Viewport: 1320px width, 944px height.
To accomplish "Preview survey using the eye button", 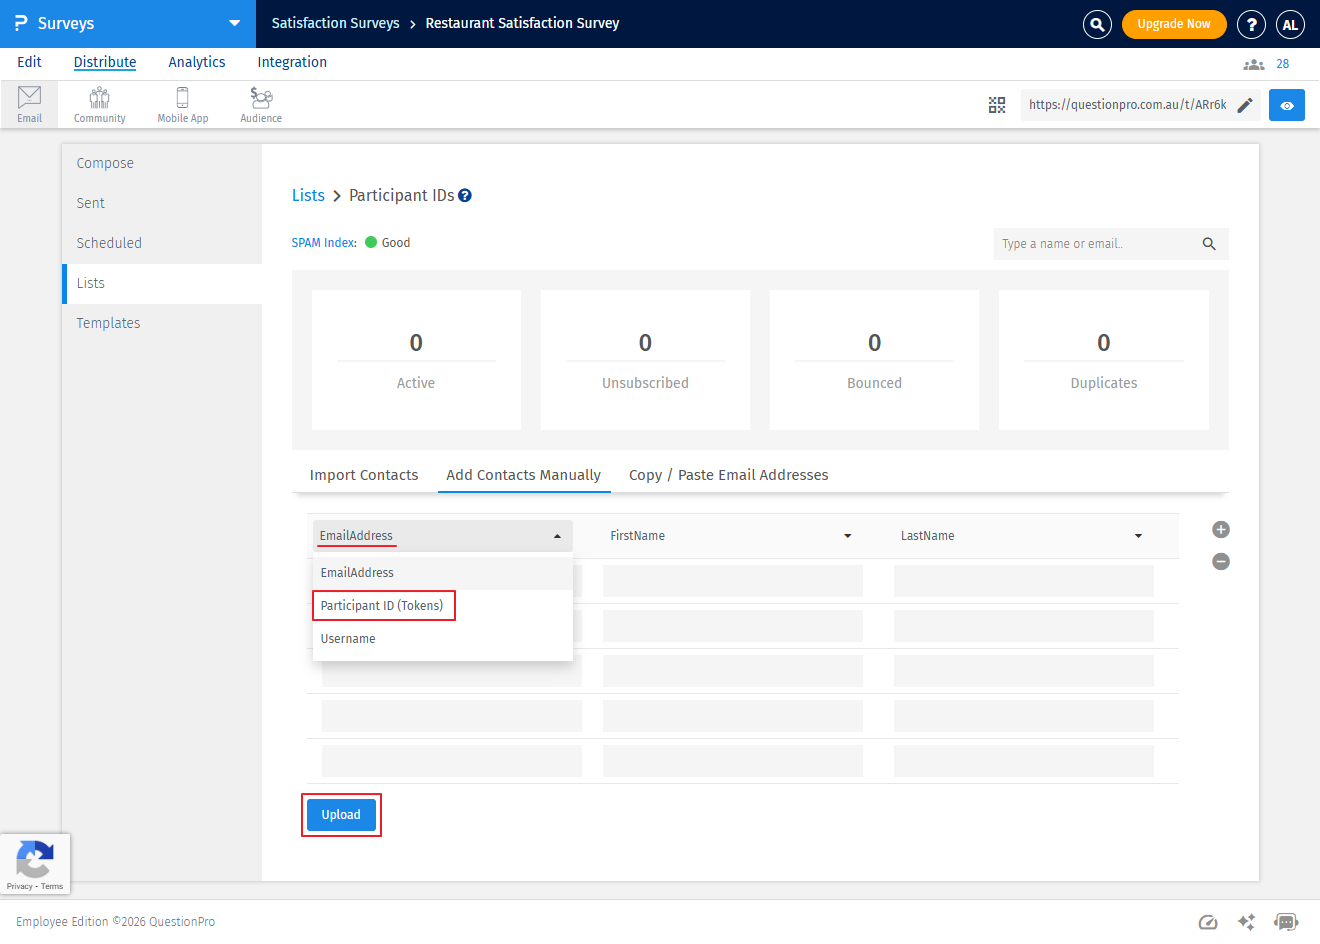I will (1286, 105).
